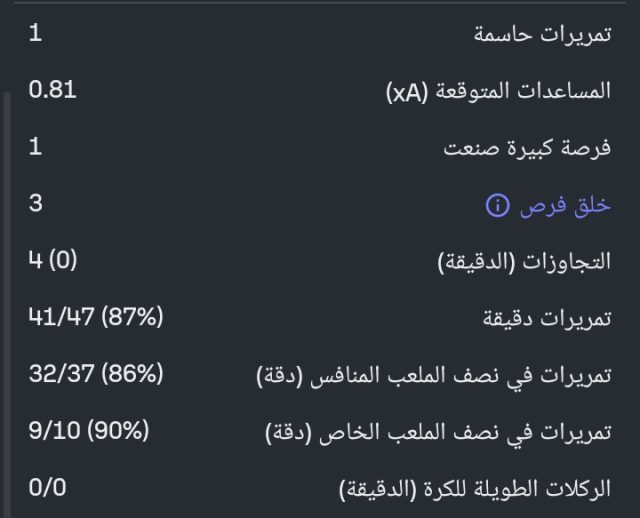Click the 32/37 (86%) value
This screenshot has width=640, height=518.
point(95,375)
